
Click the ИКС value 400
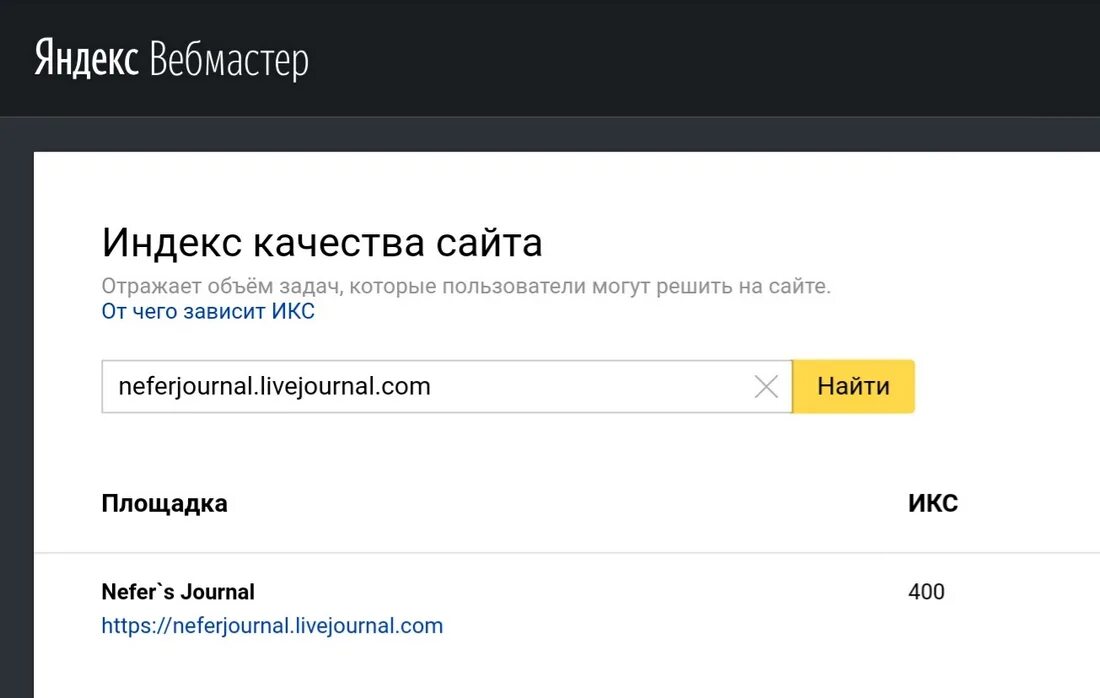926,592
